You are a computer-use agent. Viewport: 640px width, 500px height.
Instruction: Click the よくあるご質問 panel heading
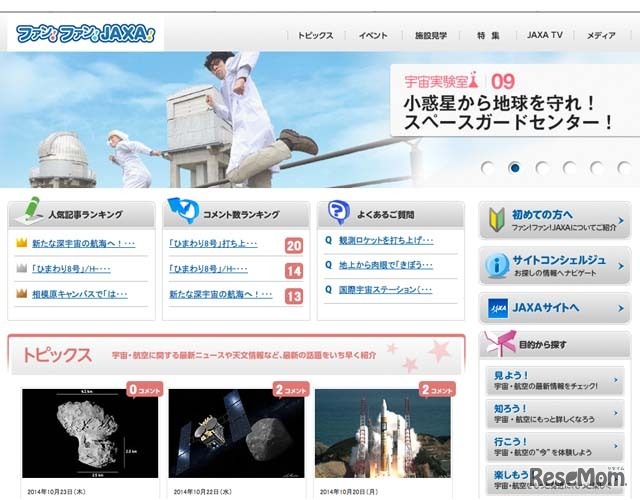(x=386, y=214)
